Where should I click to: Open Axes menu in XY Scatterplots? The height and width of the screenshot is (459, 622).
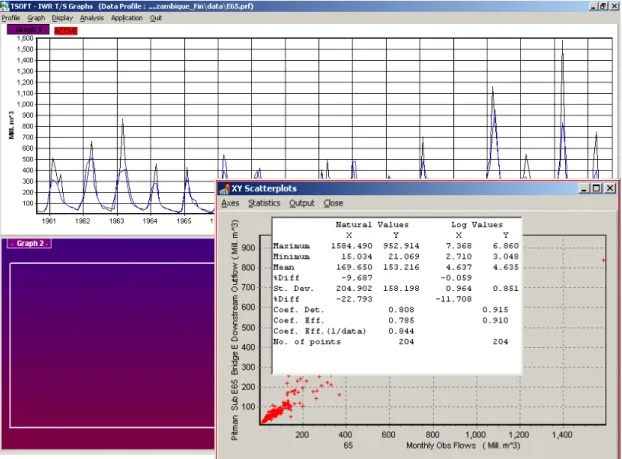click(x=230, y=203)
